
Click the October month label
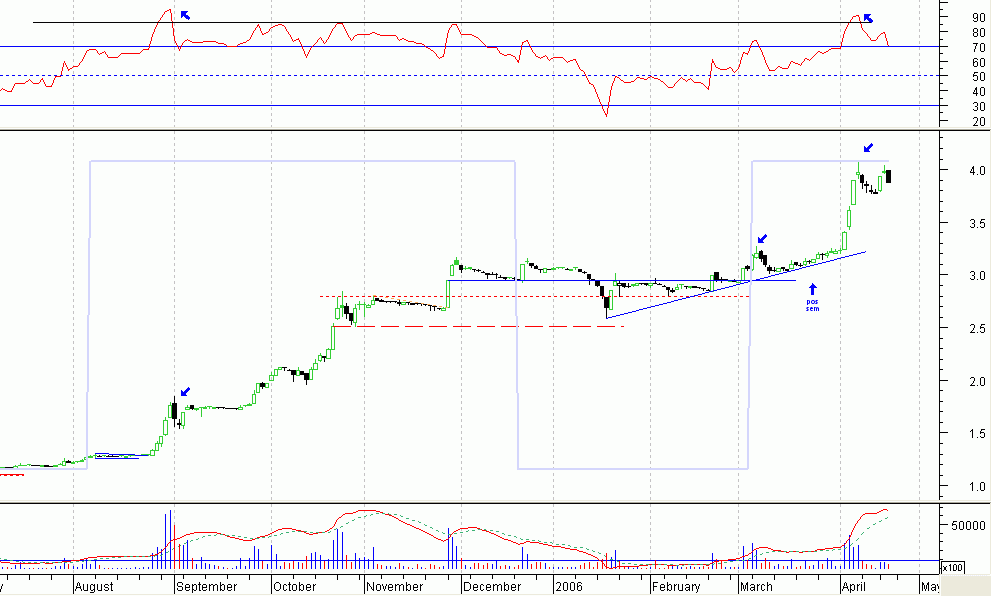(x=294, y=587)
